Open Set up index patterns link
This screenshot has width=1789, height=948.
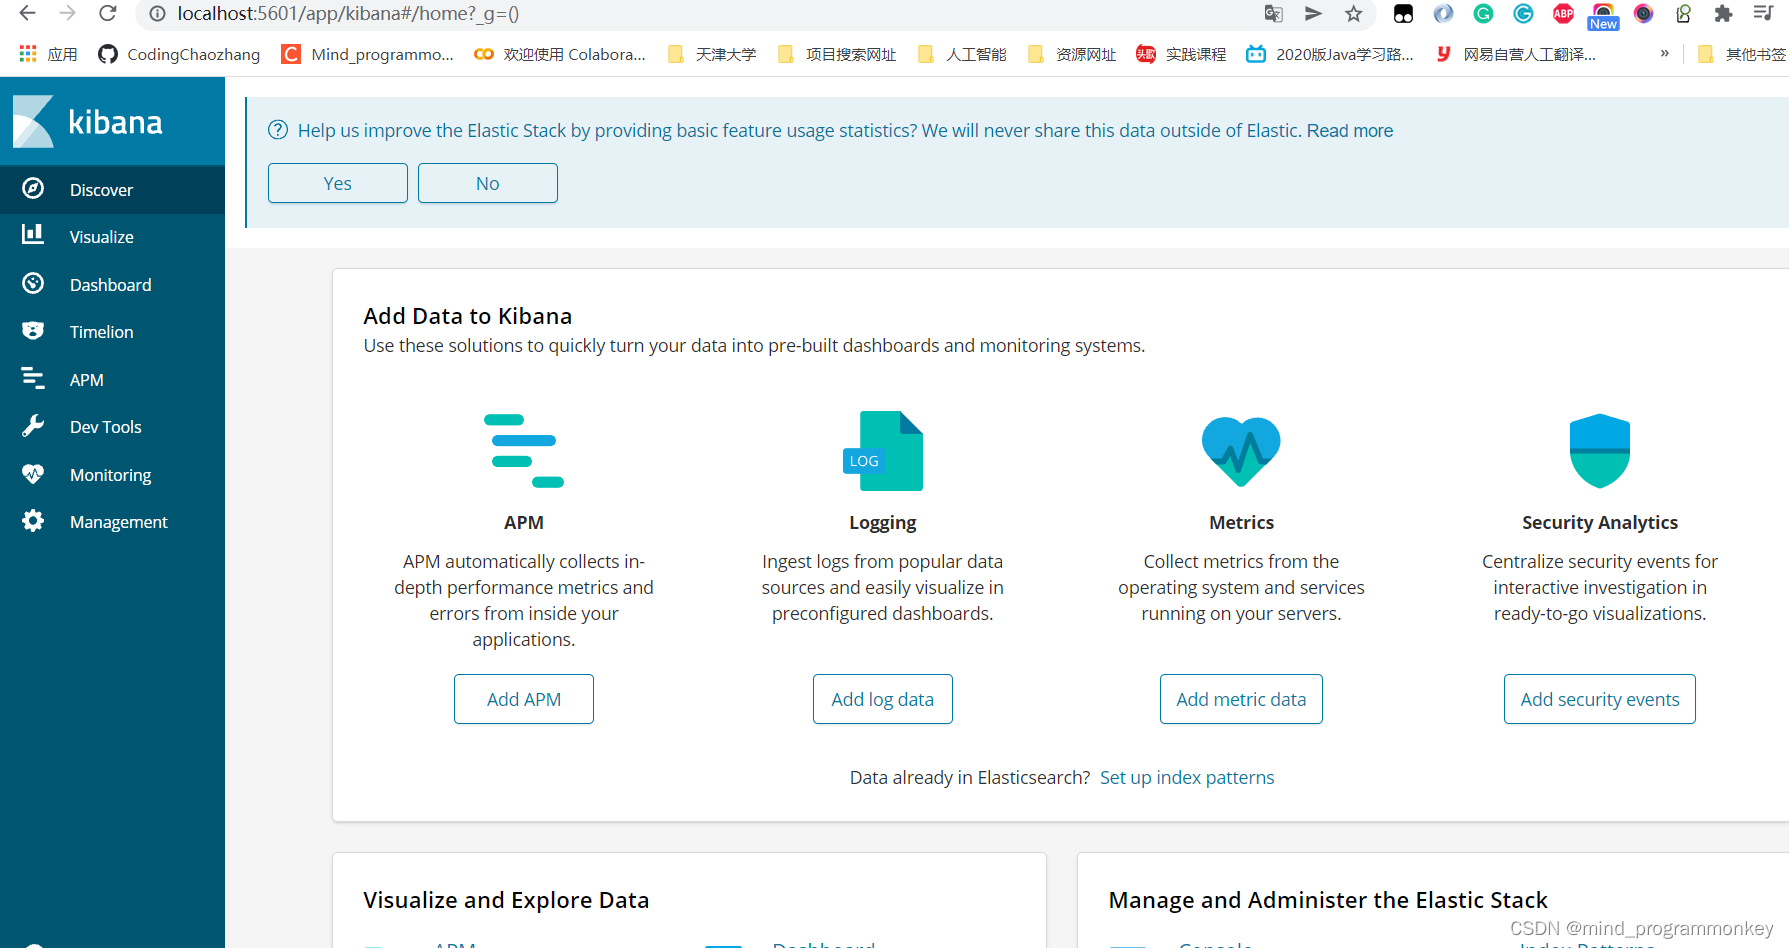1187,777
